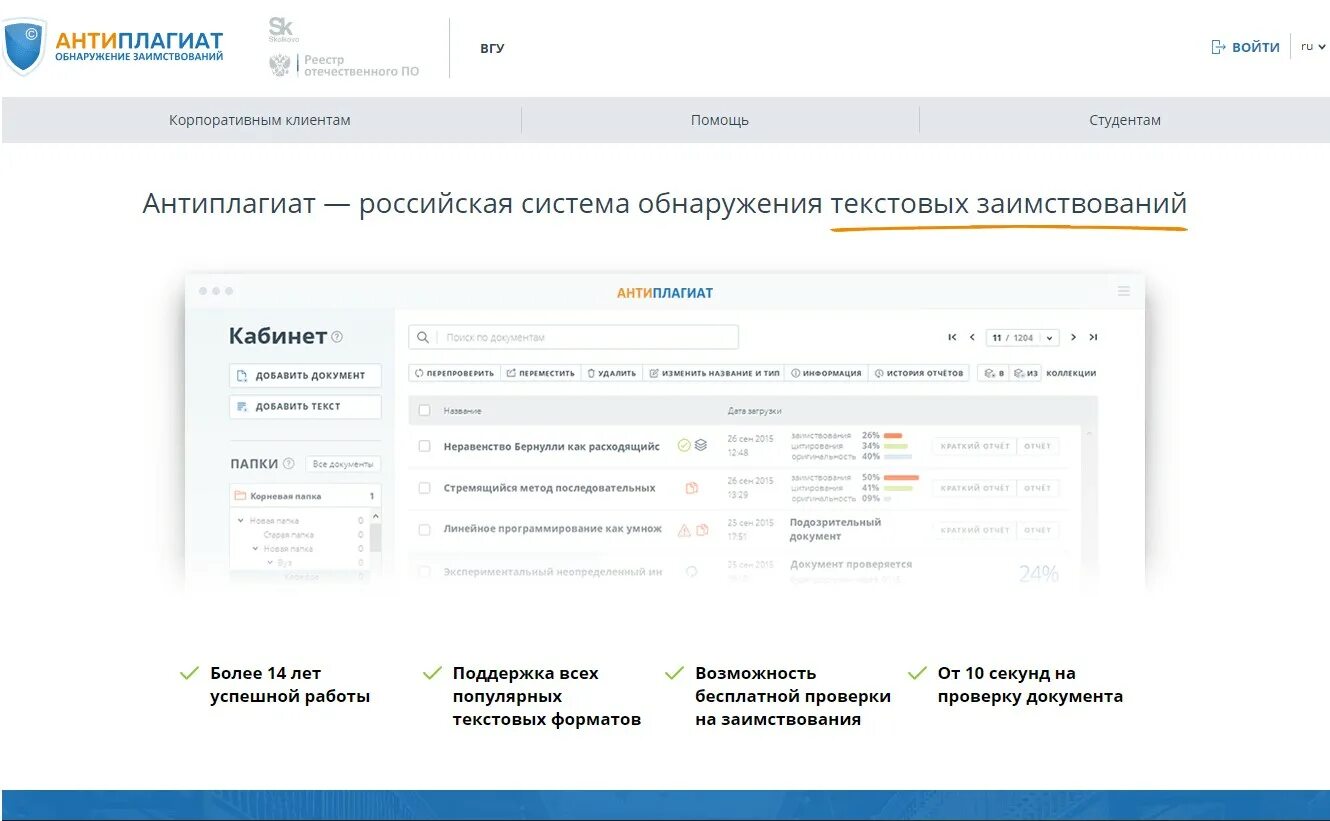The width and height of the screenshot is (1330, 821).
Task: Focus the Поиск по документам search field
Action: pyautogui.click(x=574, y=337)
